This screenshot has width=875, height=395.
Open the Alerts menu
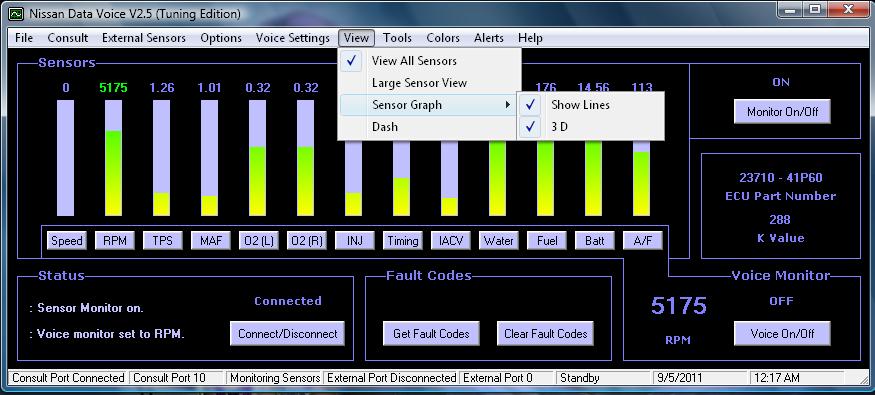point(489,38)
